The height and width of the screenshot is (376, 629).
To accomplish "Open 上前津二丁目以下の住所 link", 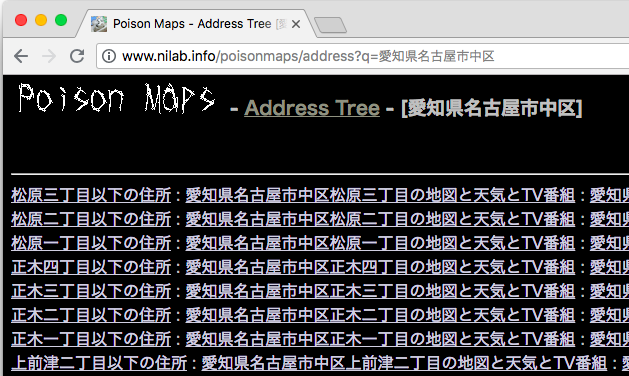I will coord(99,363).
